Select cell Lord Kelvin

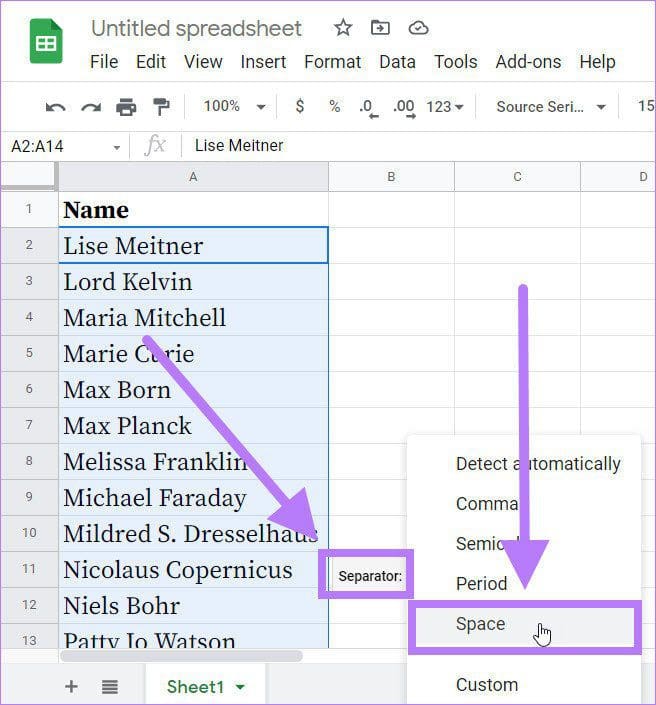193,281
